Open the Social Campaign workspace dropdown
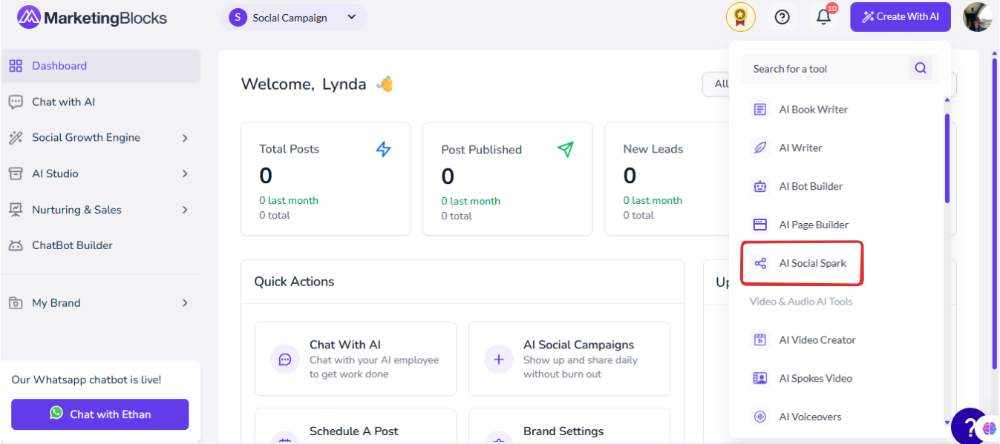The image size is (1000, 444). [294, 17]
